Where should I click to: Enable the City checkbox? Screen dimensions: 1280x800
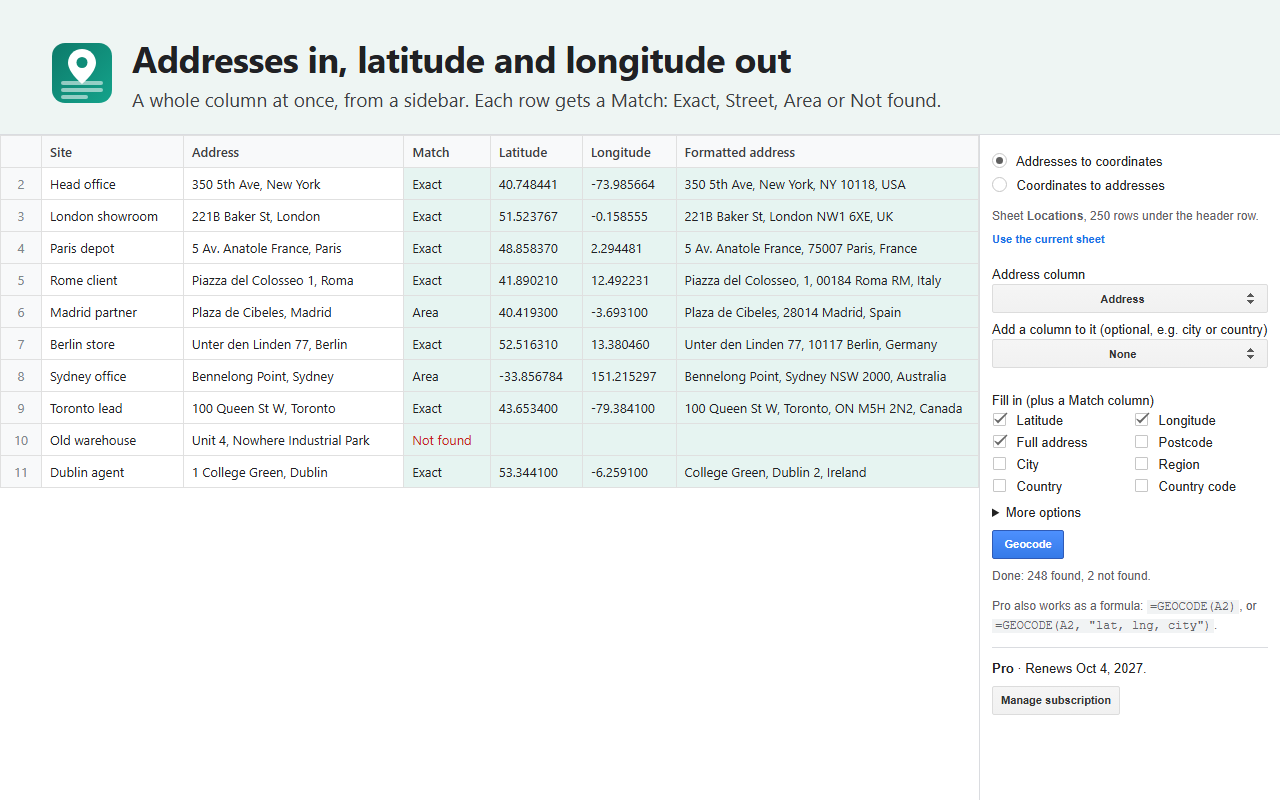(x=999, y=464)
